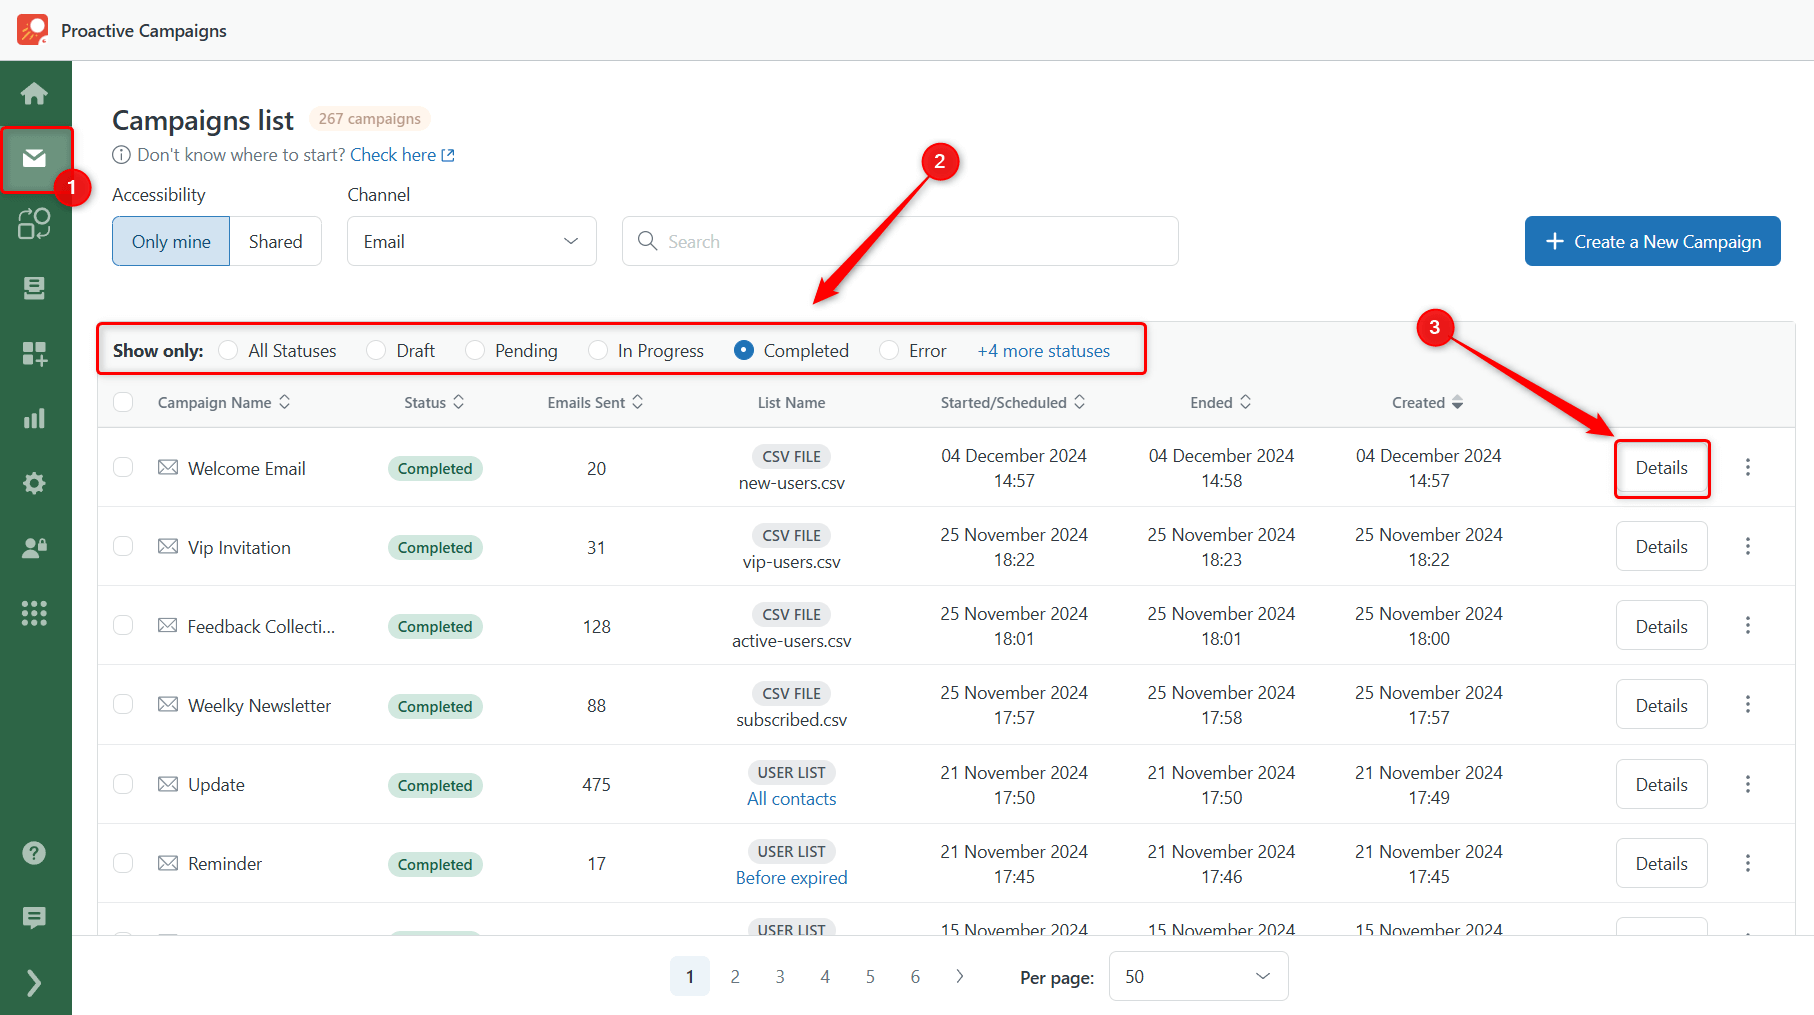Screen dimensions: 1814x1015
Task: Select Pending status radio filter
Action: pyautogui.click(x=475, y=350)
